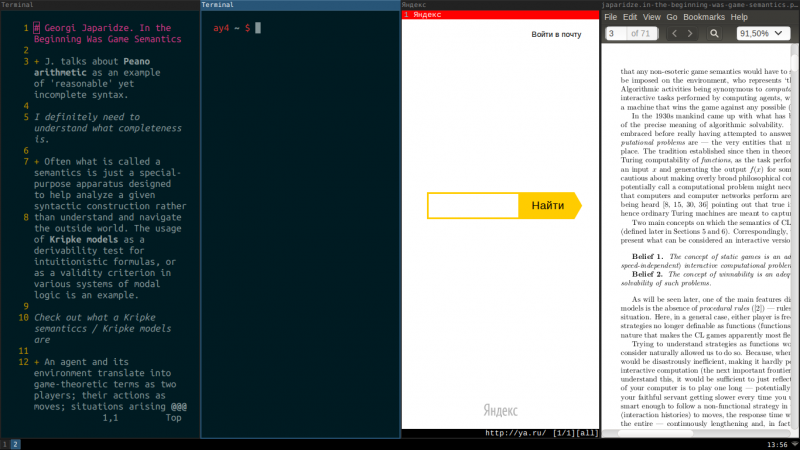Focus the Yandex search input box
The width and height of the screenshot is (800, 450).
click(473, 206)
